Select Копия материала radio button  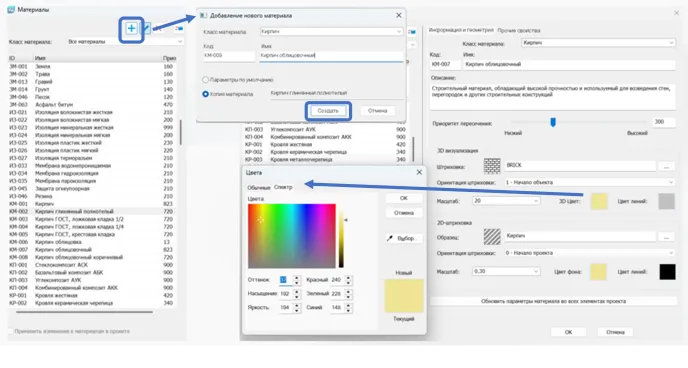(205, 94)
